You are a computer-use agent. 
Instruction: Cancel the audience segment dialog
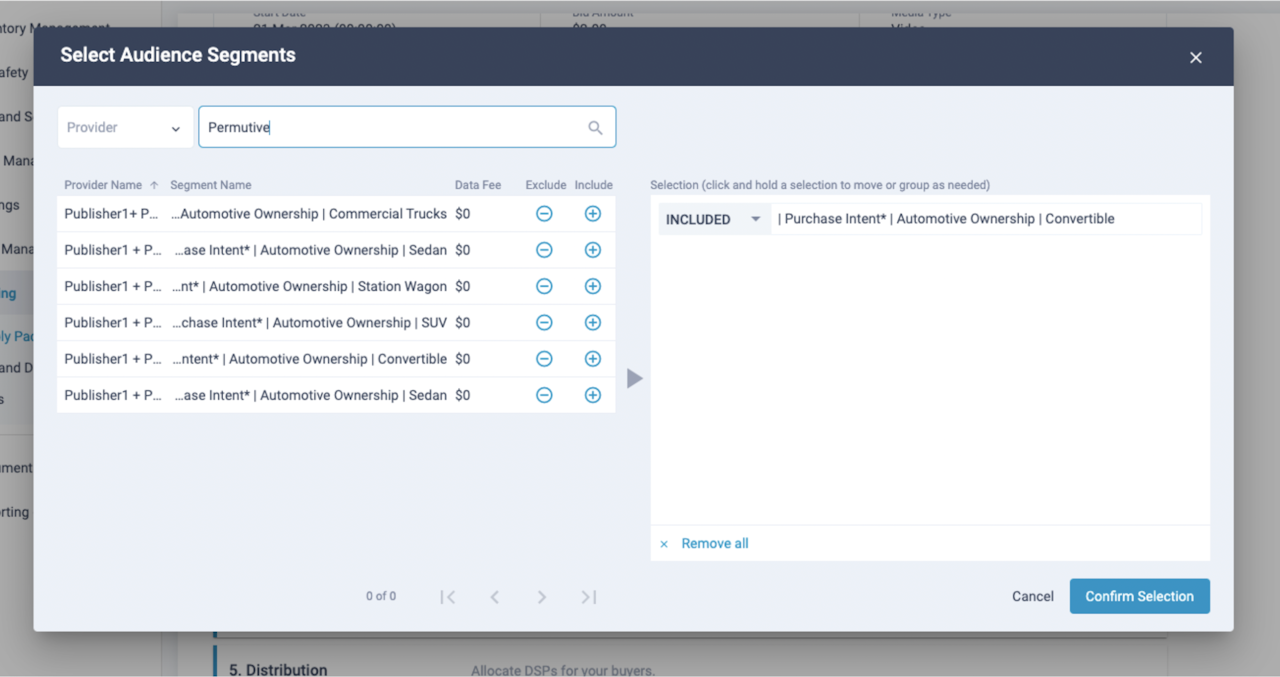pos(1032,596)
